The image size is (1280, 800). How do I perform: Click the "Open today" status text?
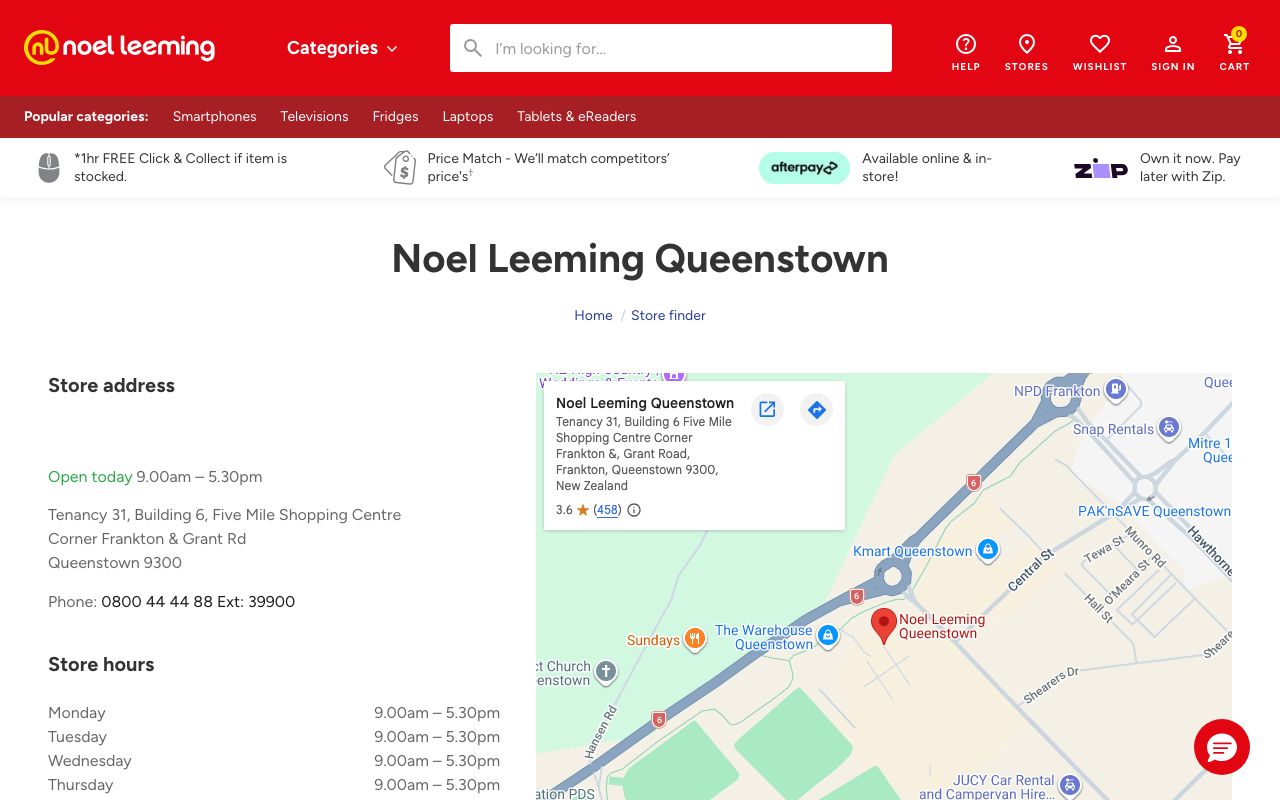(x=90, y=477)
